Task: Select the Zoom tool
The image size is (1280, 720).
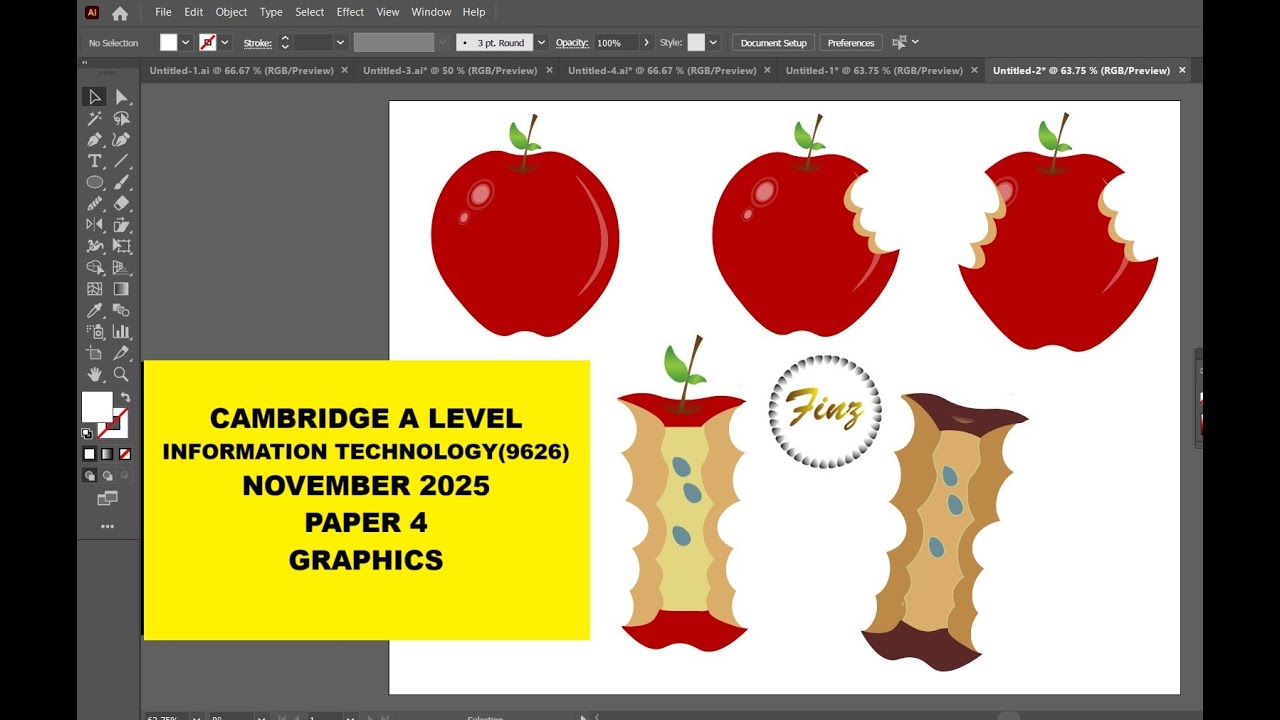Action: 121,374
